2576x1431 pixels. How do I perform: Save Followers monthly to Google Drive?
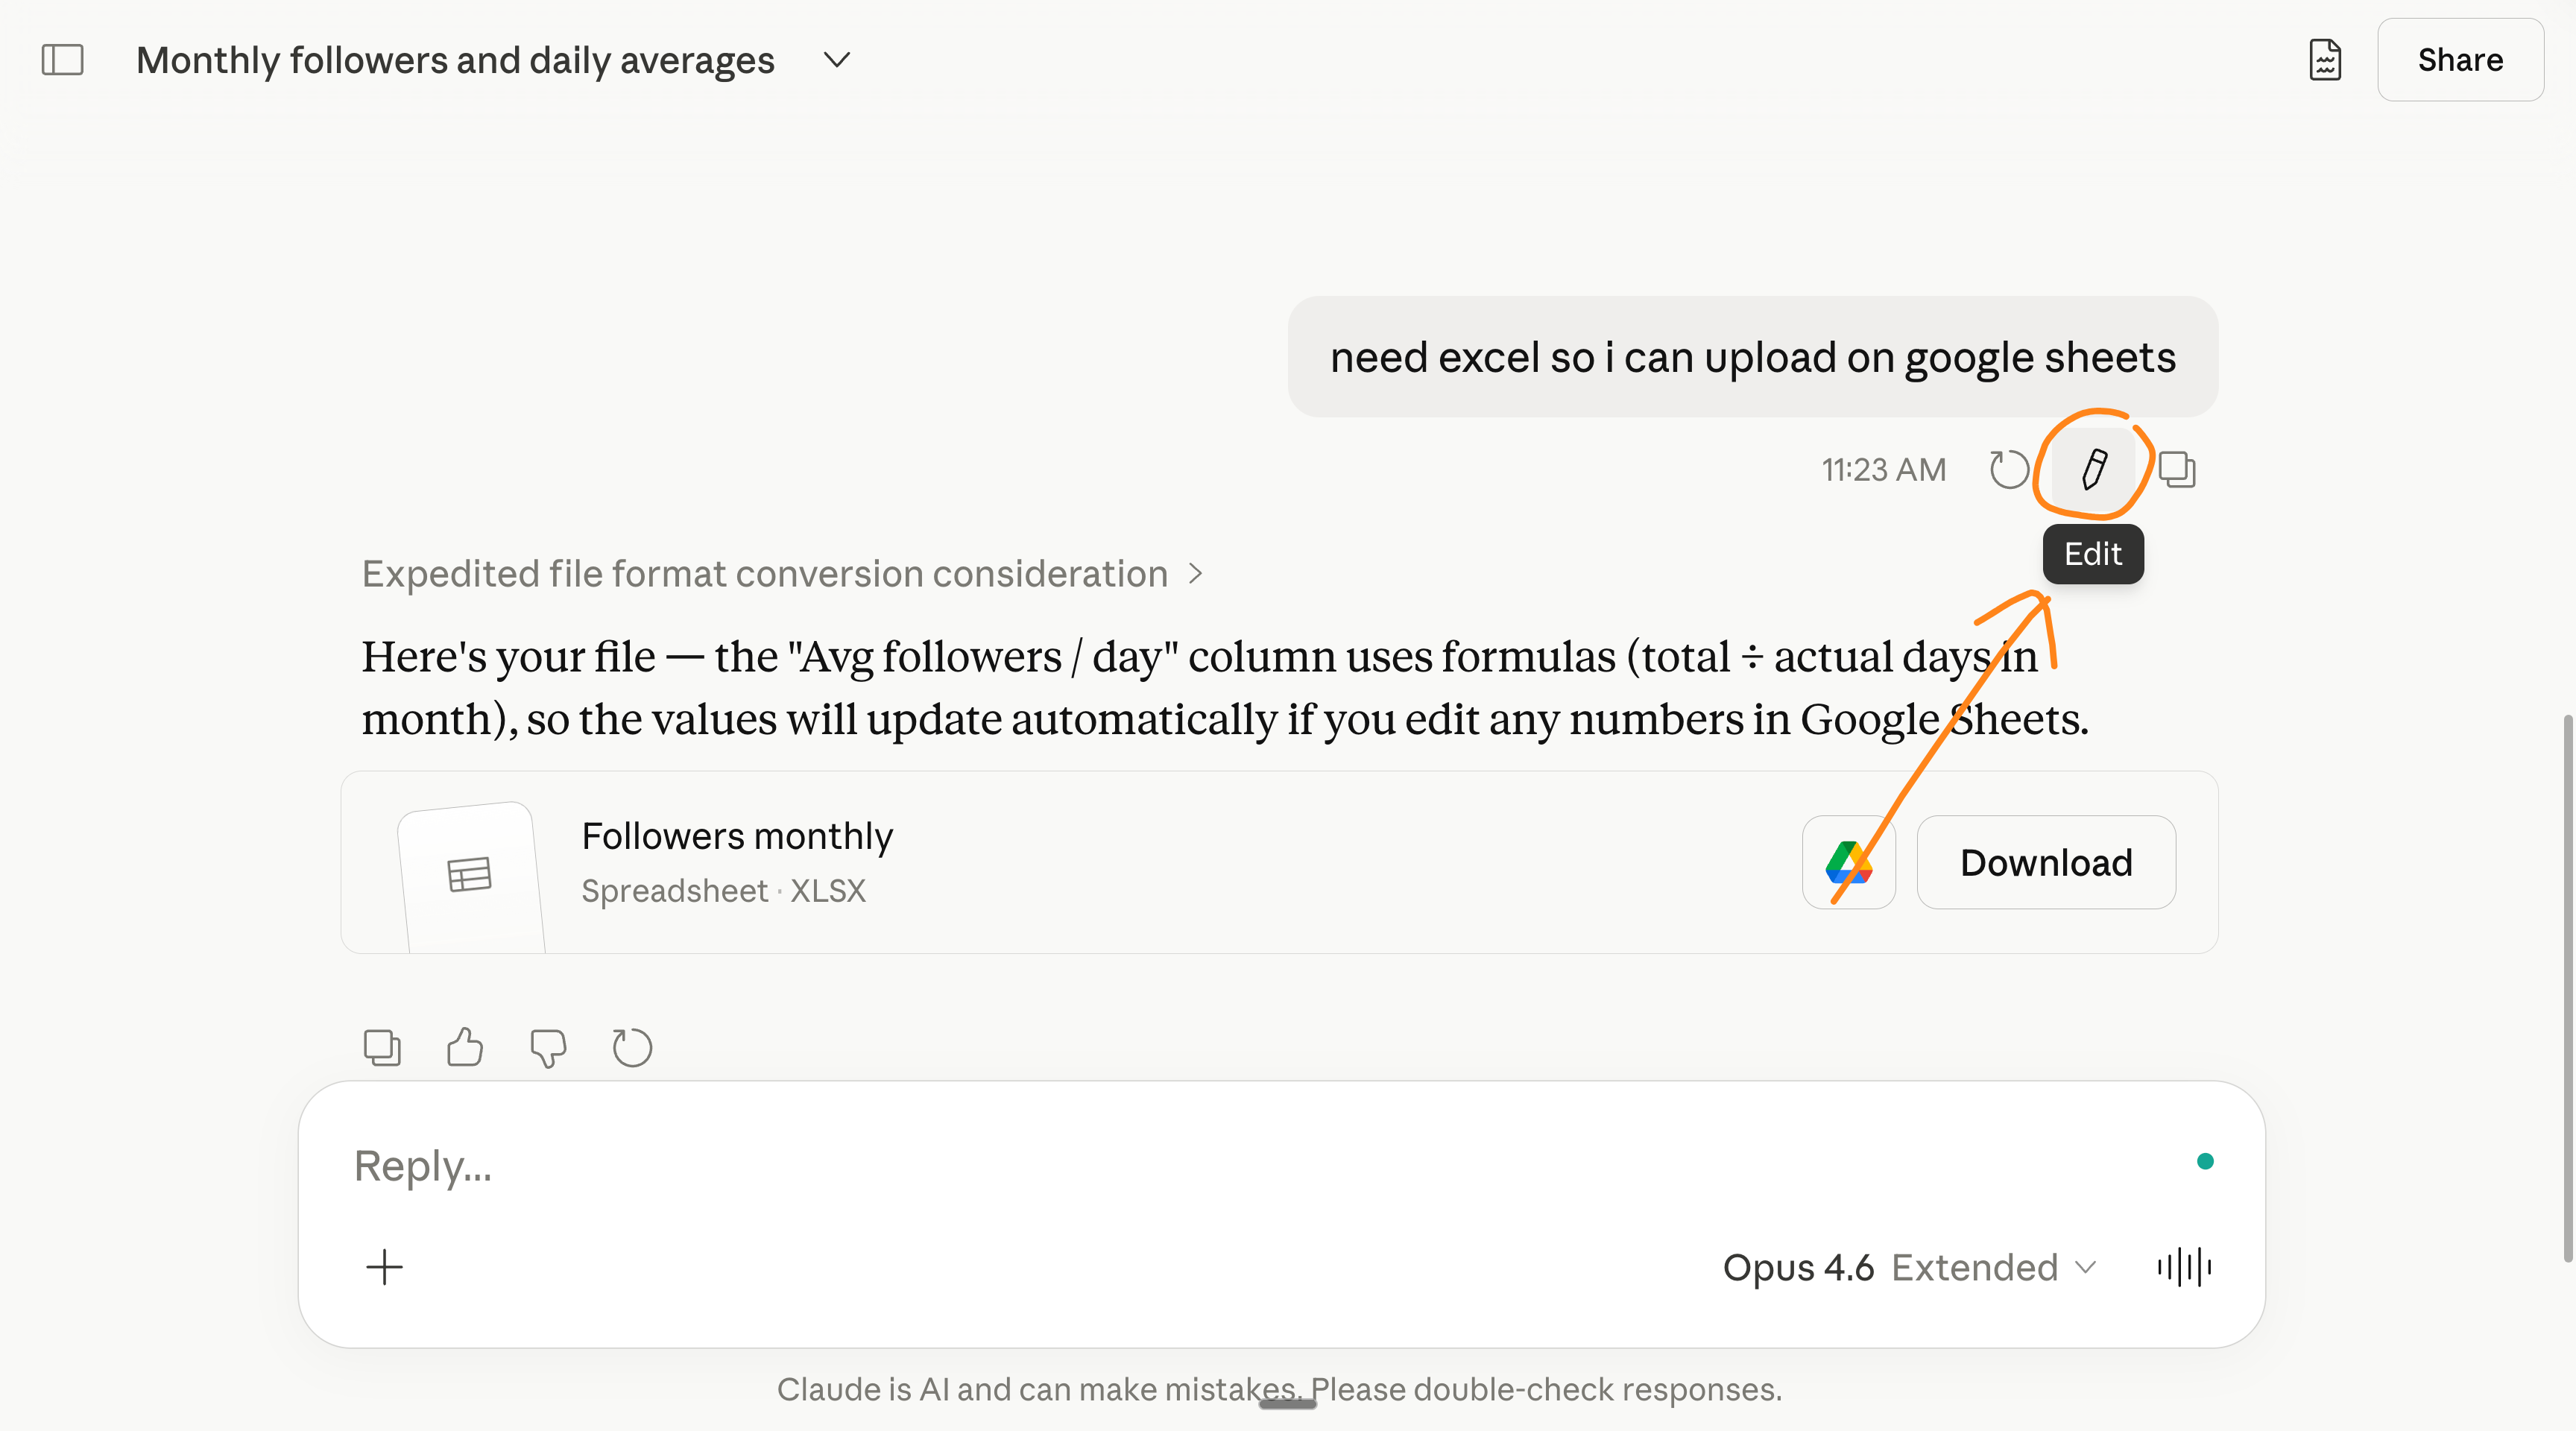click(x=1848, y=862)
